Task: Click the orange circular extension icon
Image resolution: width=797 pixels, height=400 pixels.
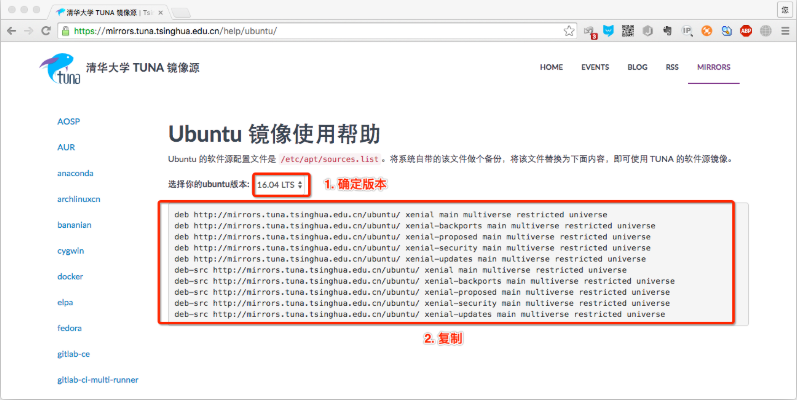Action: click(x=707, y=31)
